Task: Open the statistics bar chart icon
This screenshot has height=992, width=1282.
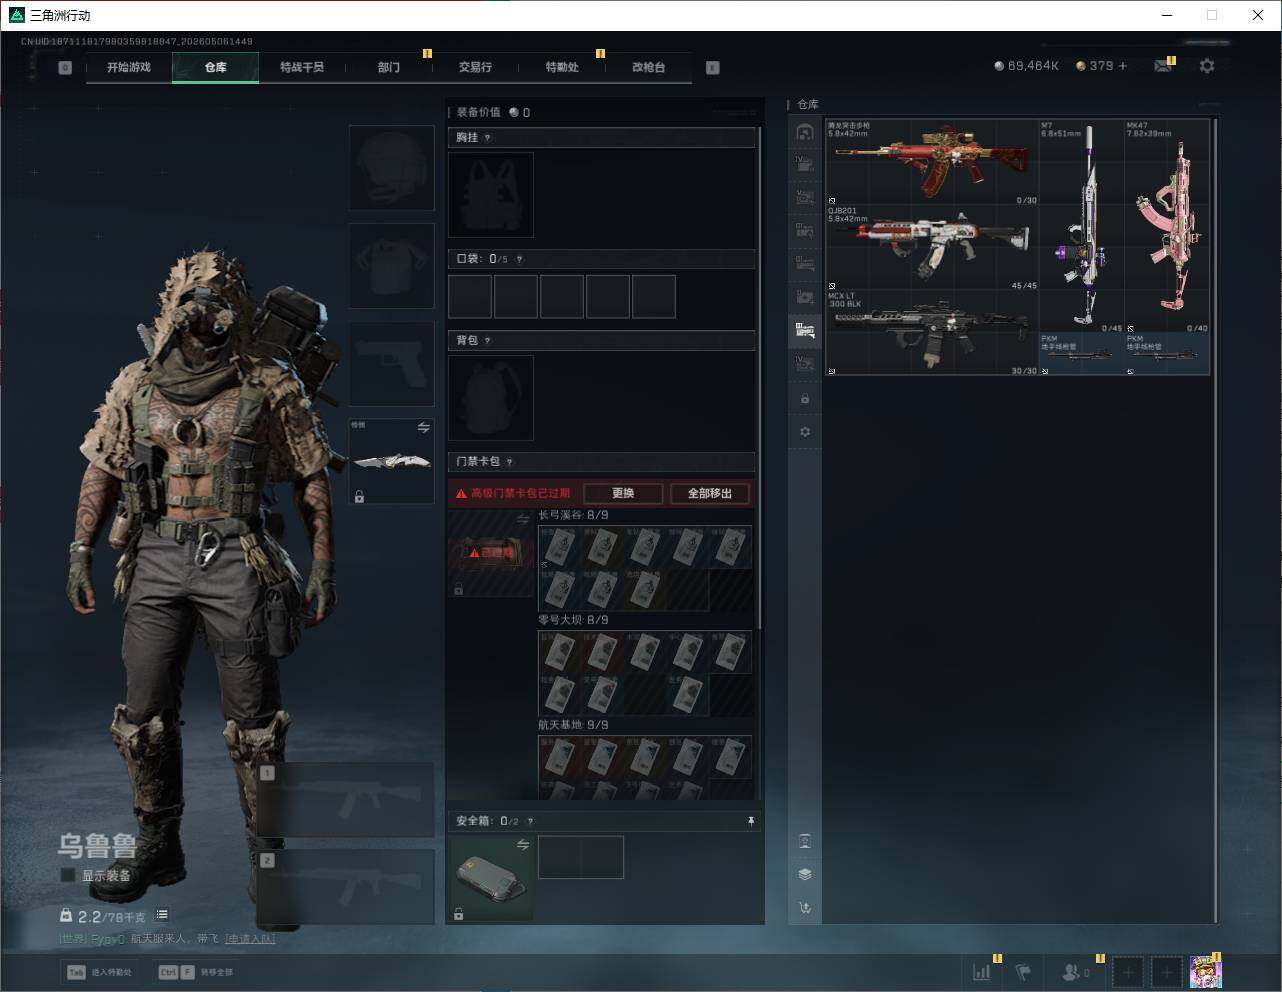Action: pos(982,971)
